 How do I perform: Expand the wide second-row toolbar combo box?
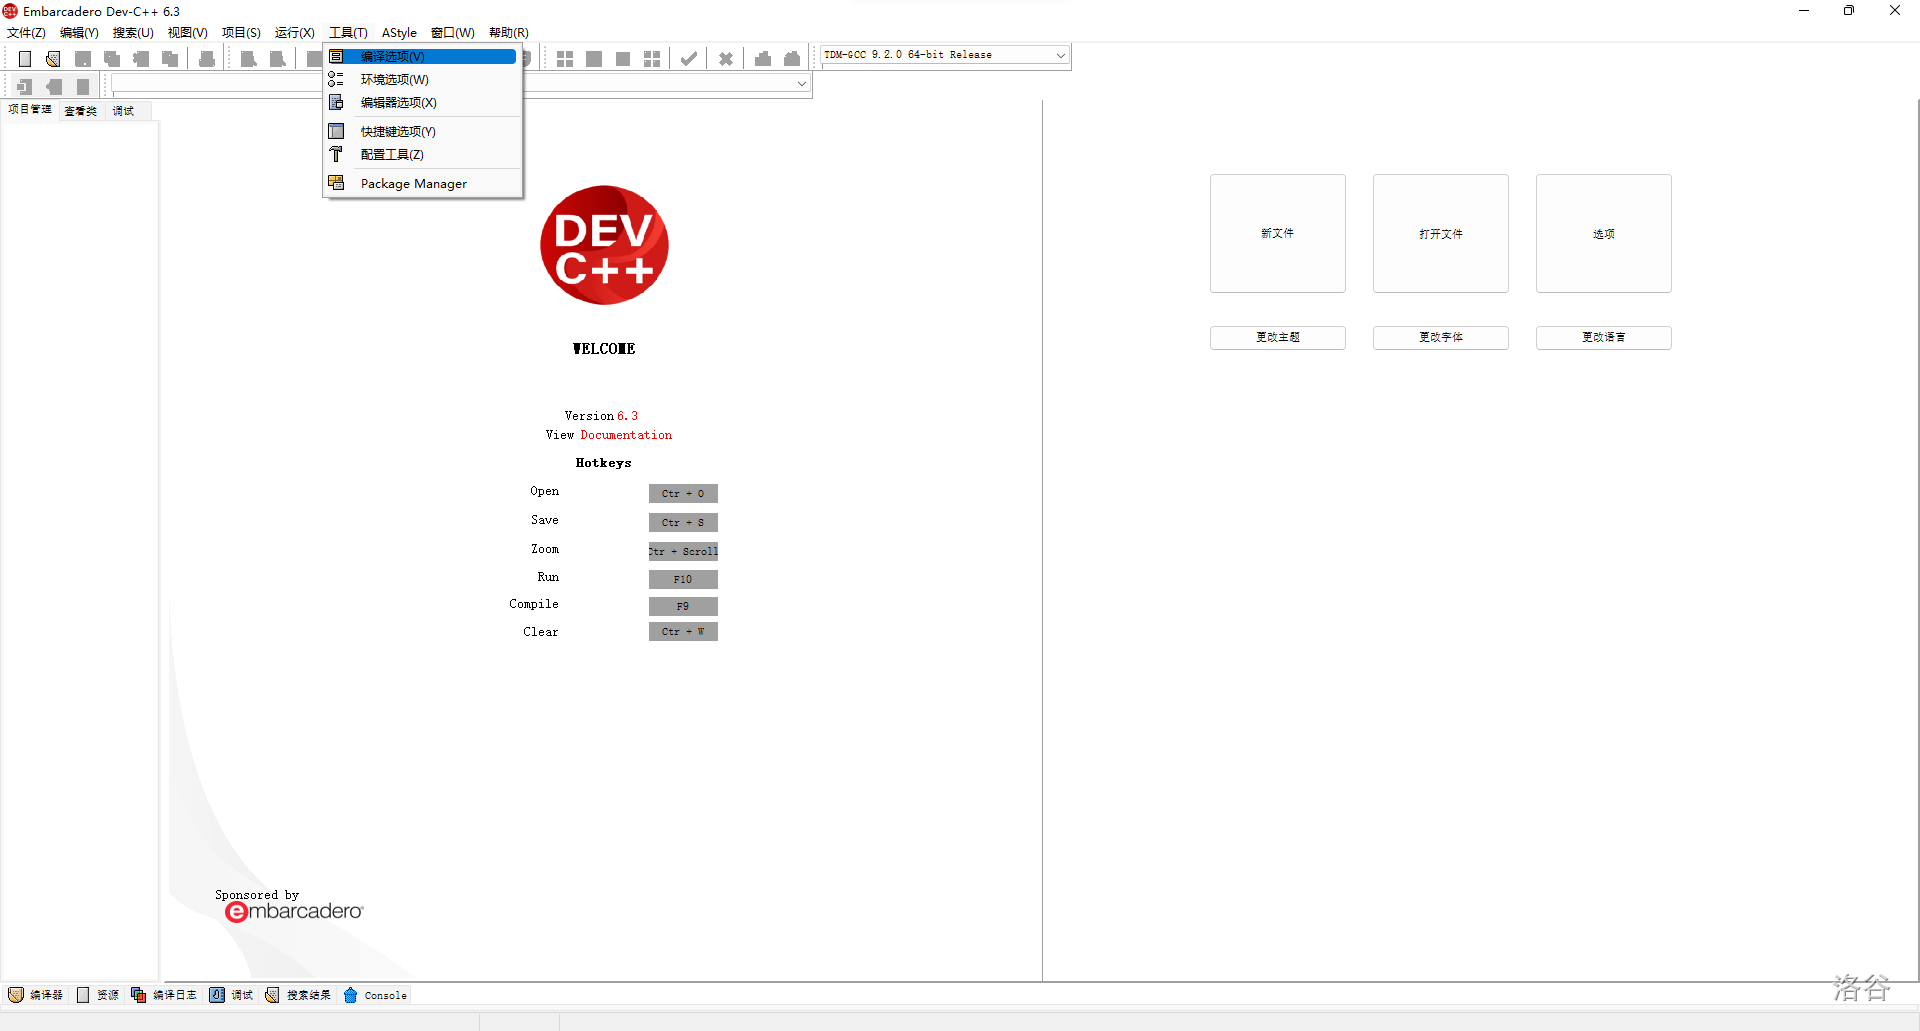pyautogui.click(x=802, y=84)
